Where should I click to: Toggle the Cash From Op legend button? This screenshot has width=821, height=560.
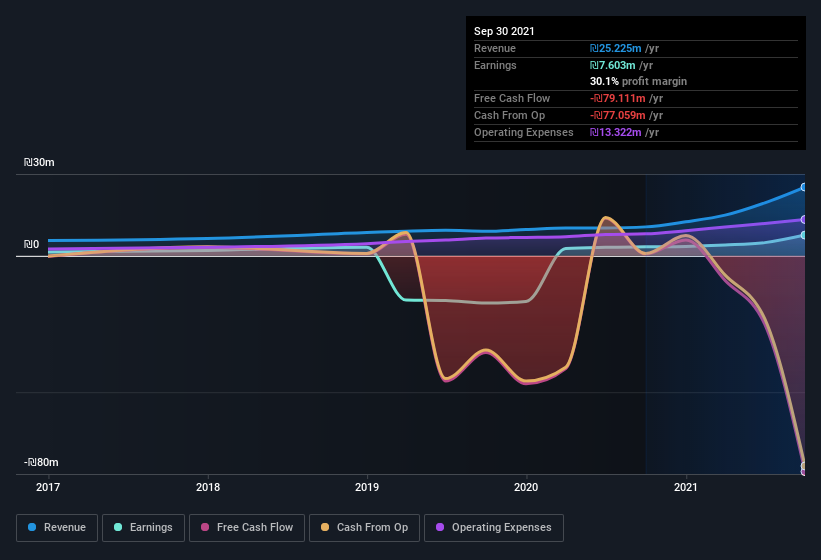(364, 528)
